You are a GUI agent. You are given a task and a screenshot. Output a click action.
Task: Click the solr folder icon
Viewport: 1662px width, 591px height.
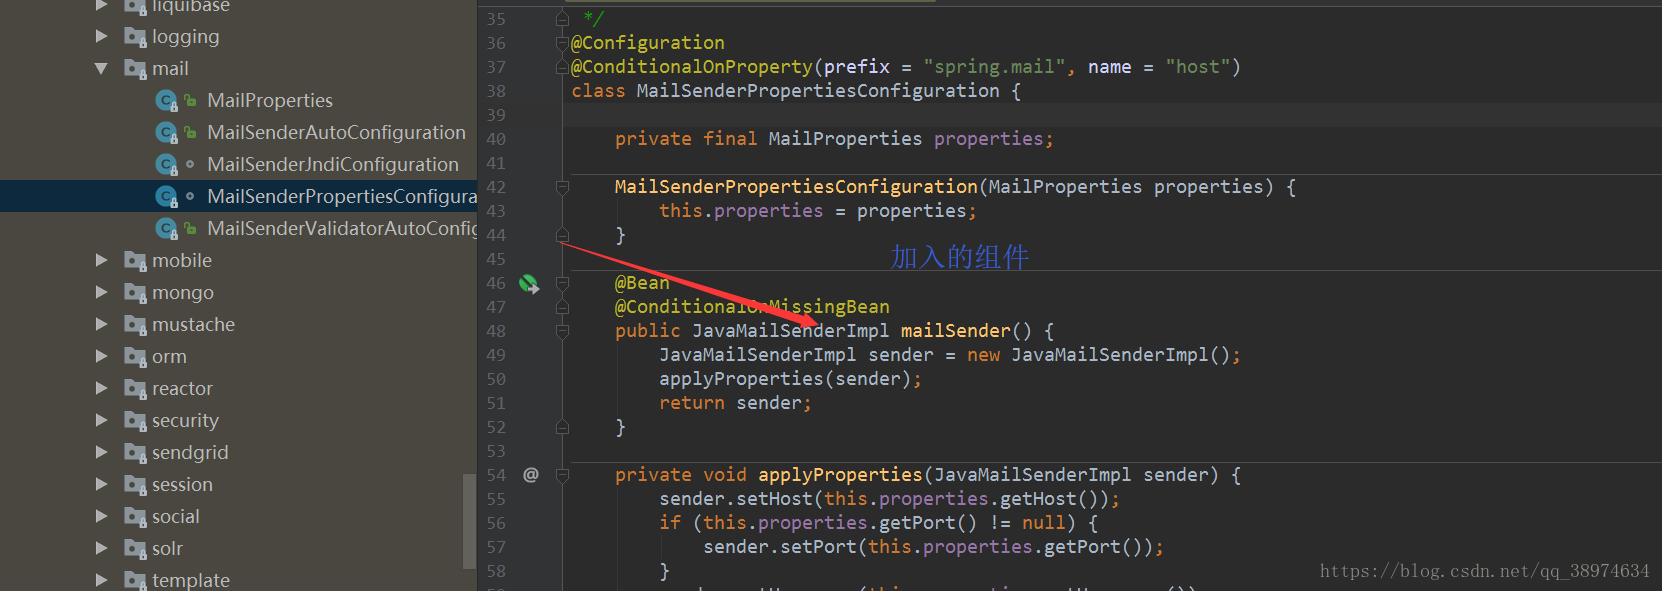coord(135,549)
